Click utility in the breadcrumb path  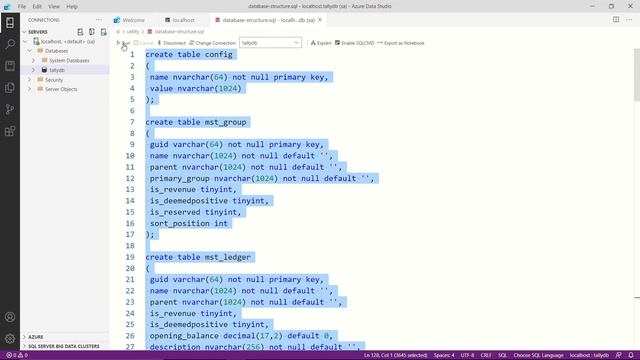(x=133, y=31)
